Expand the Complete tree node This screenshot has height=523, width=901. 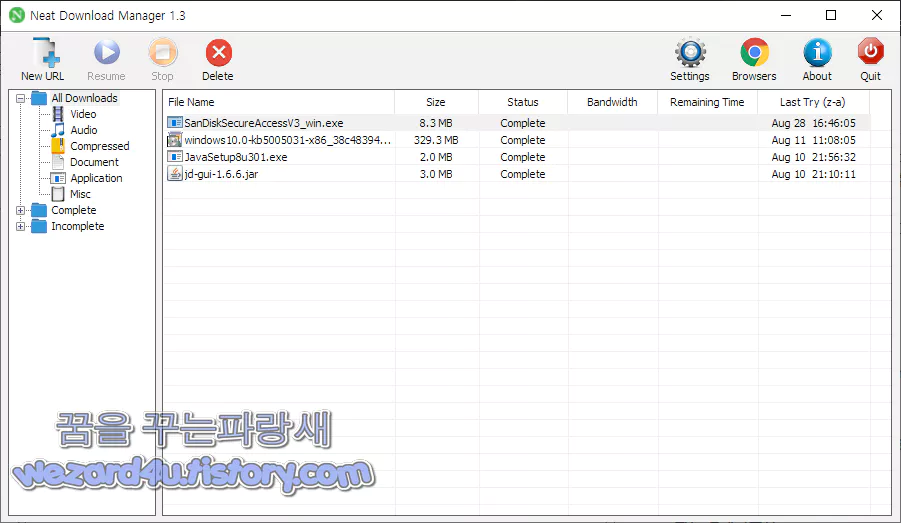(x=21, y=210)
